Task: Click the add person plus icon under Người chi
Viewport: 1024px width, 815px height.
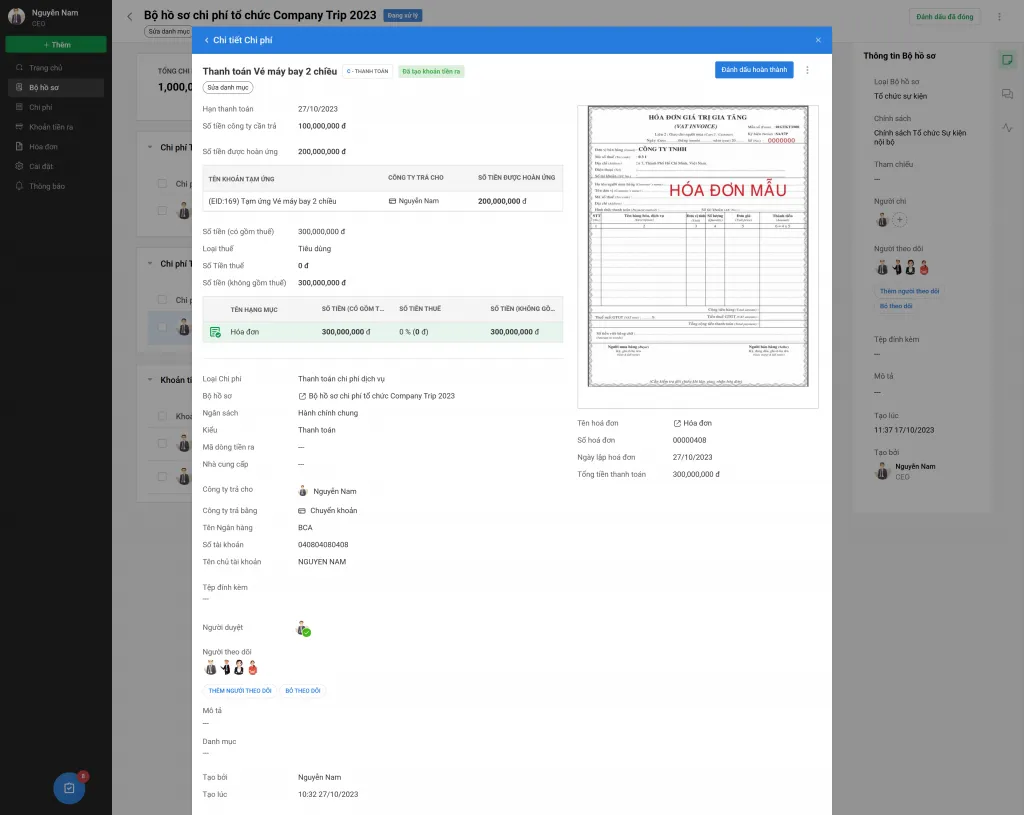Action: click(899, 219)
